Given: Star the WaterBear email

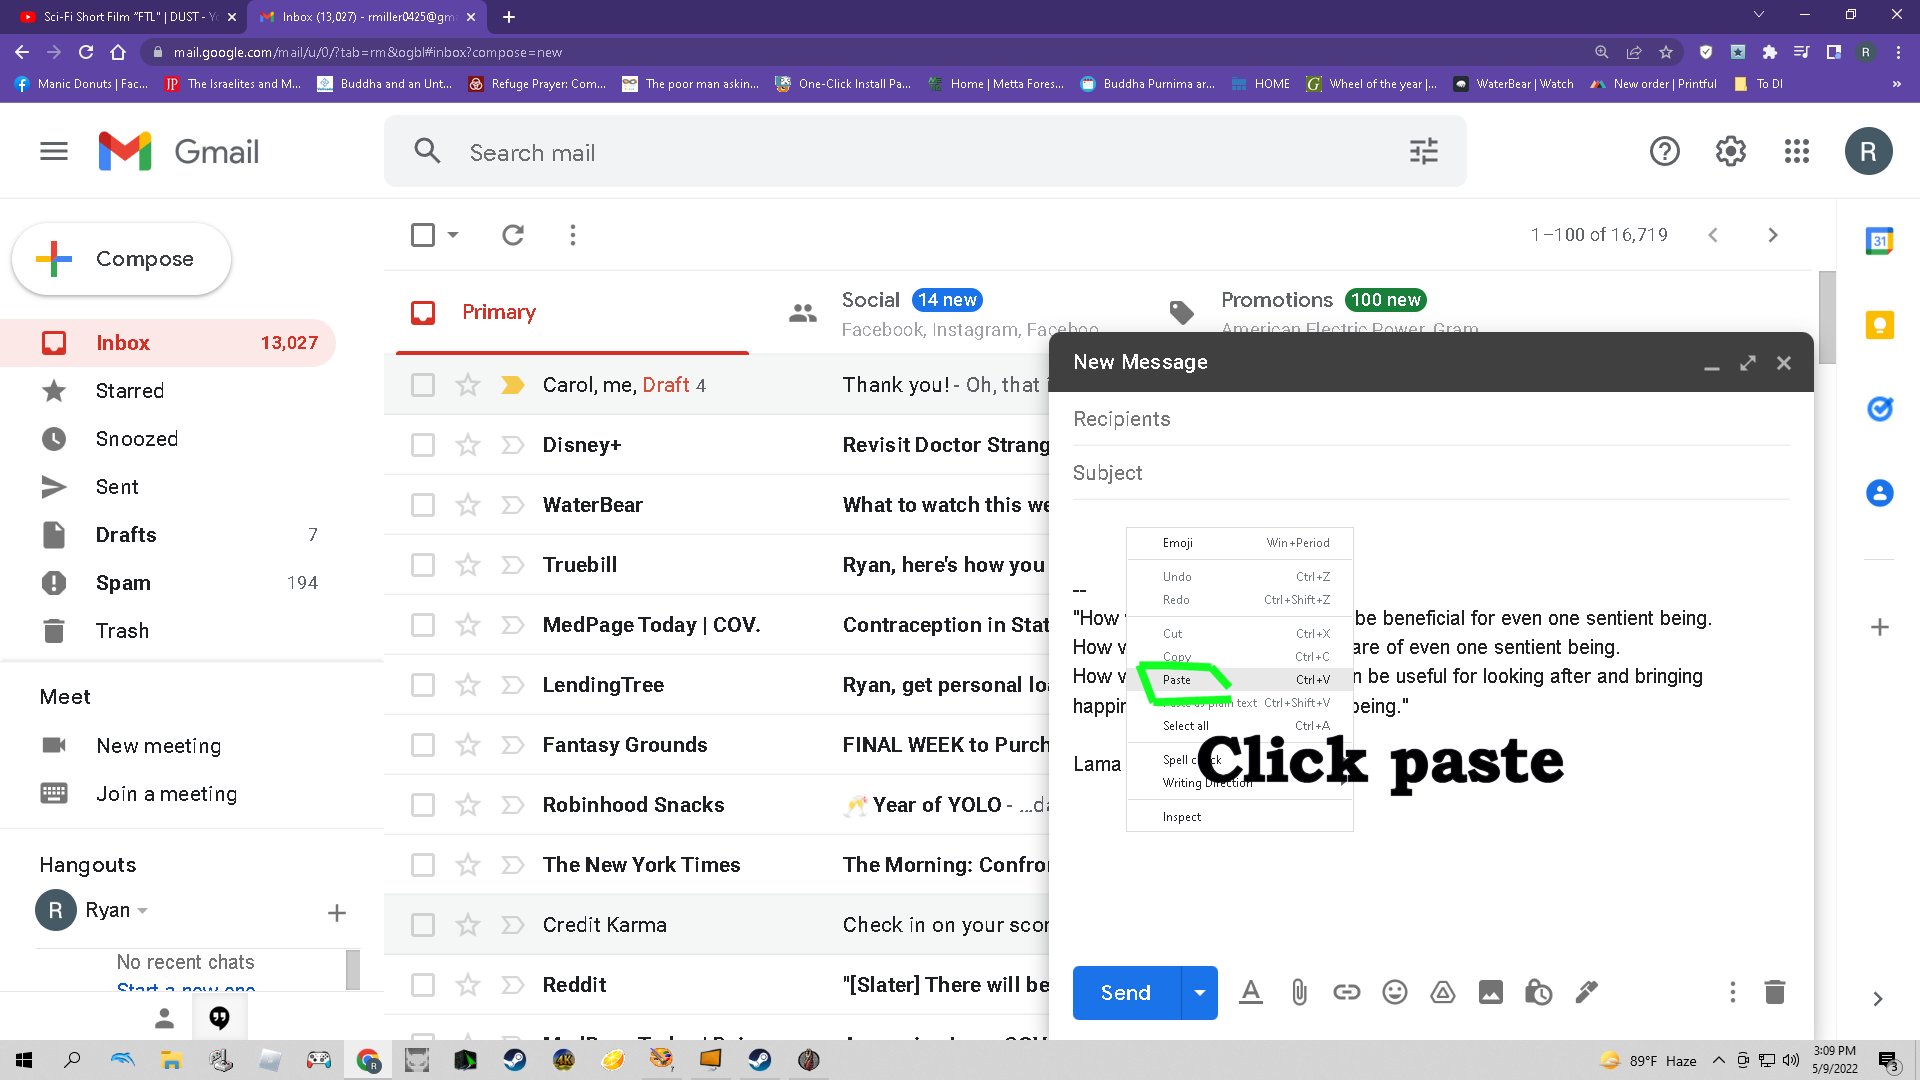Looking at the screenshot, I should (468, 505).
